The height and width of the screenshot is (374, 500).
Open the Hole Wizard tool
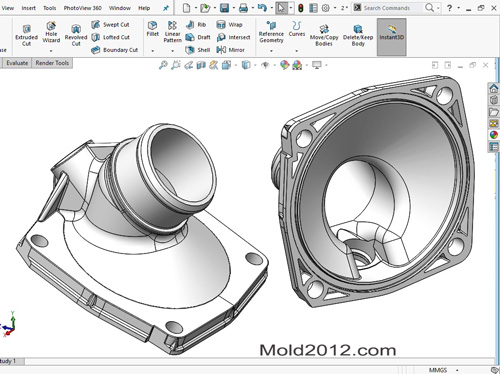51,32
